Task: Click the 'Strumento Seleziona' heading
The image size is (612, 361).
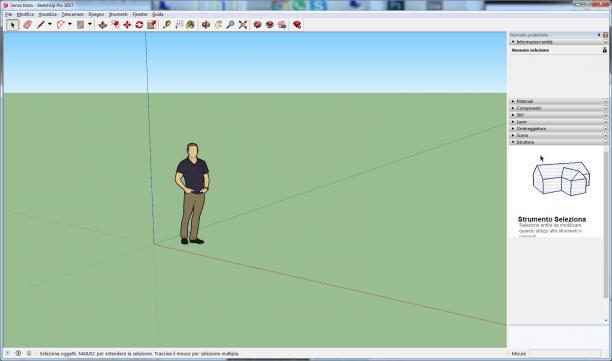Action: pyautogui.click(x=552, y=219)
